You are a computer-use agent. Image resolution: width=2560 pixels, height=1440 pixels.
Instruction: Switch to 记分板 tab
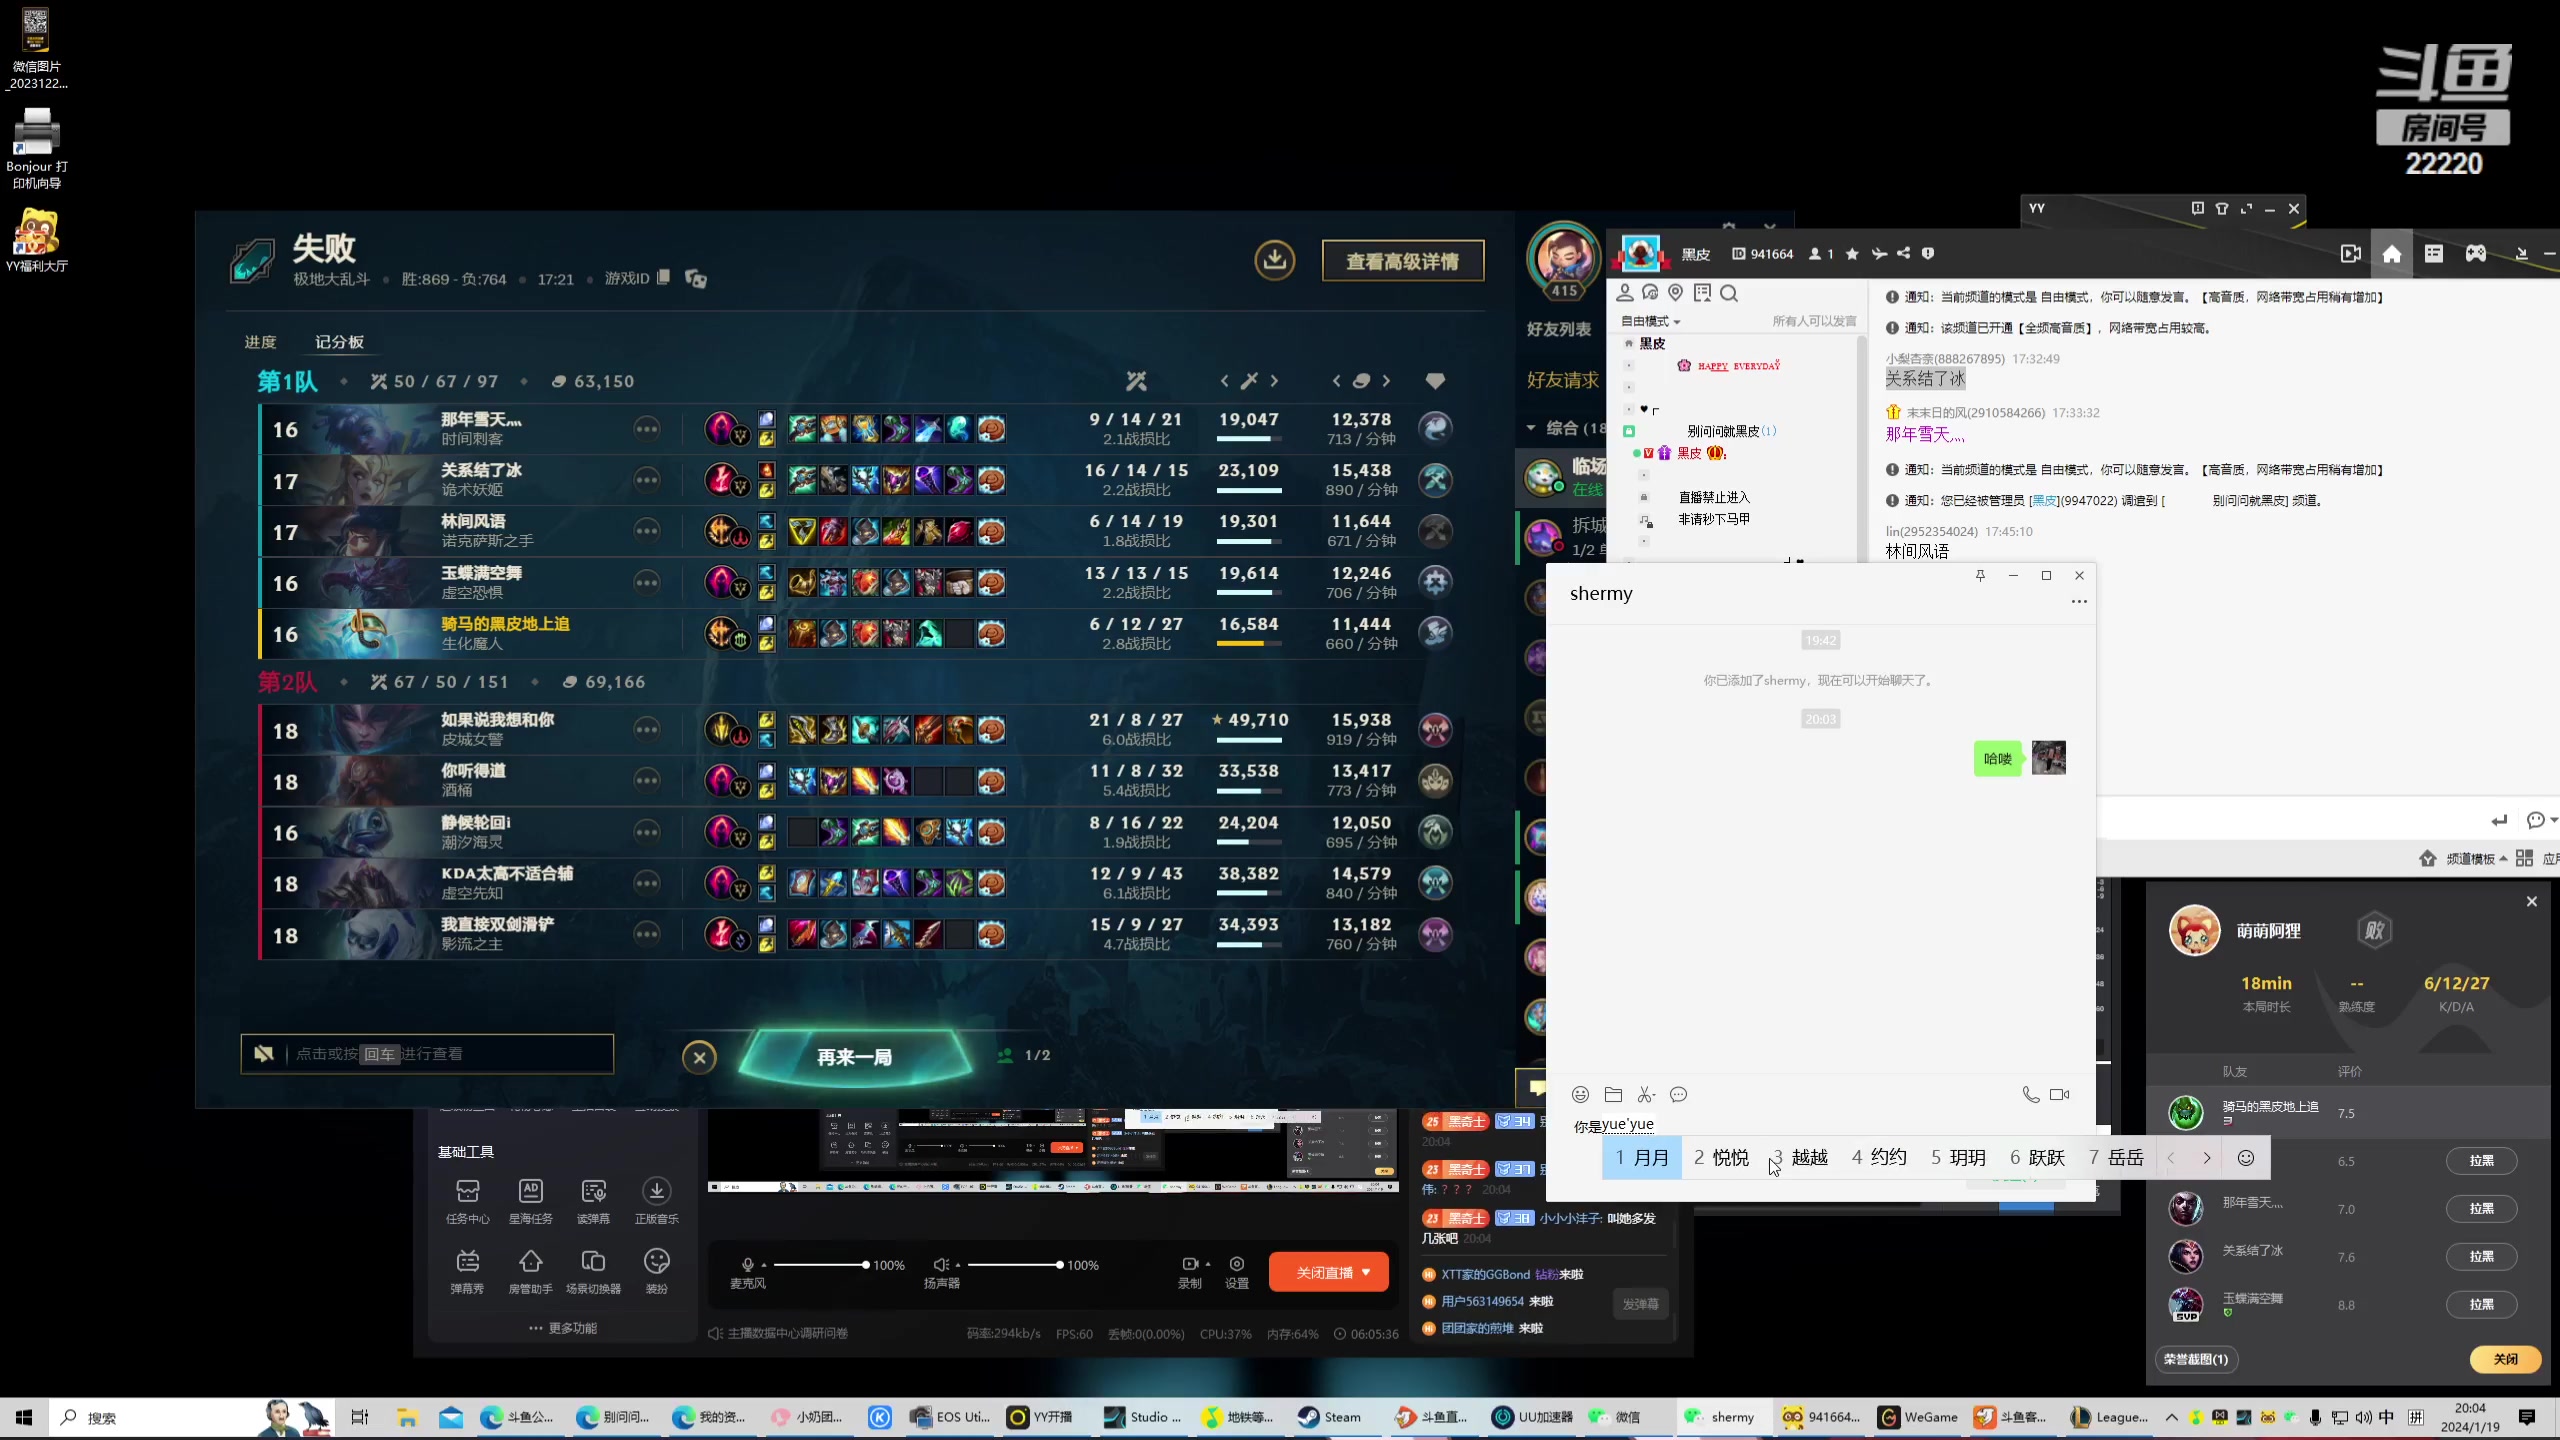pyautogui.click(x=340, y=342)
